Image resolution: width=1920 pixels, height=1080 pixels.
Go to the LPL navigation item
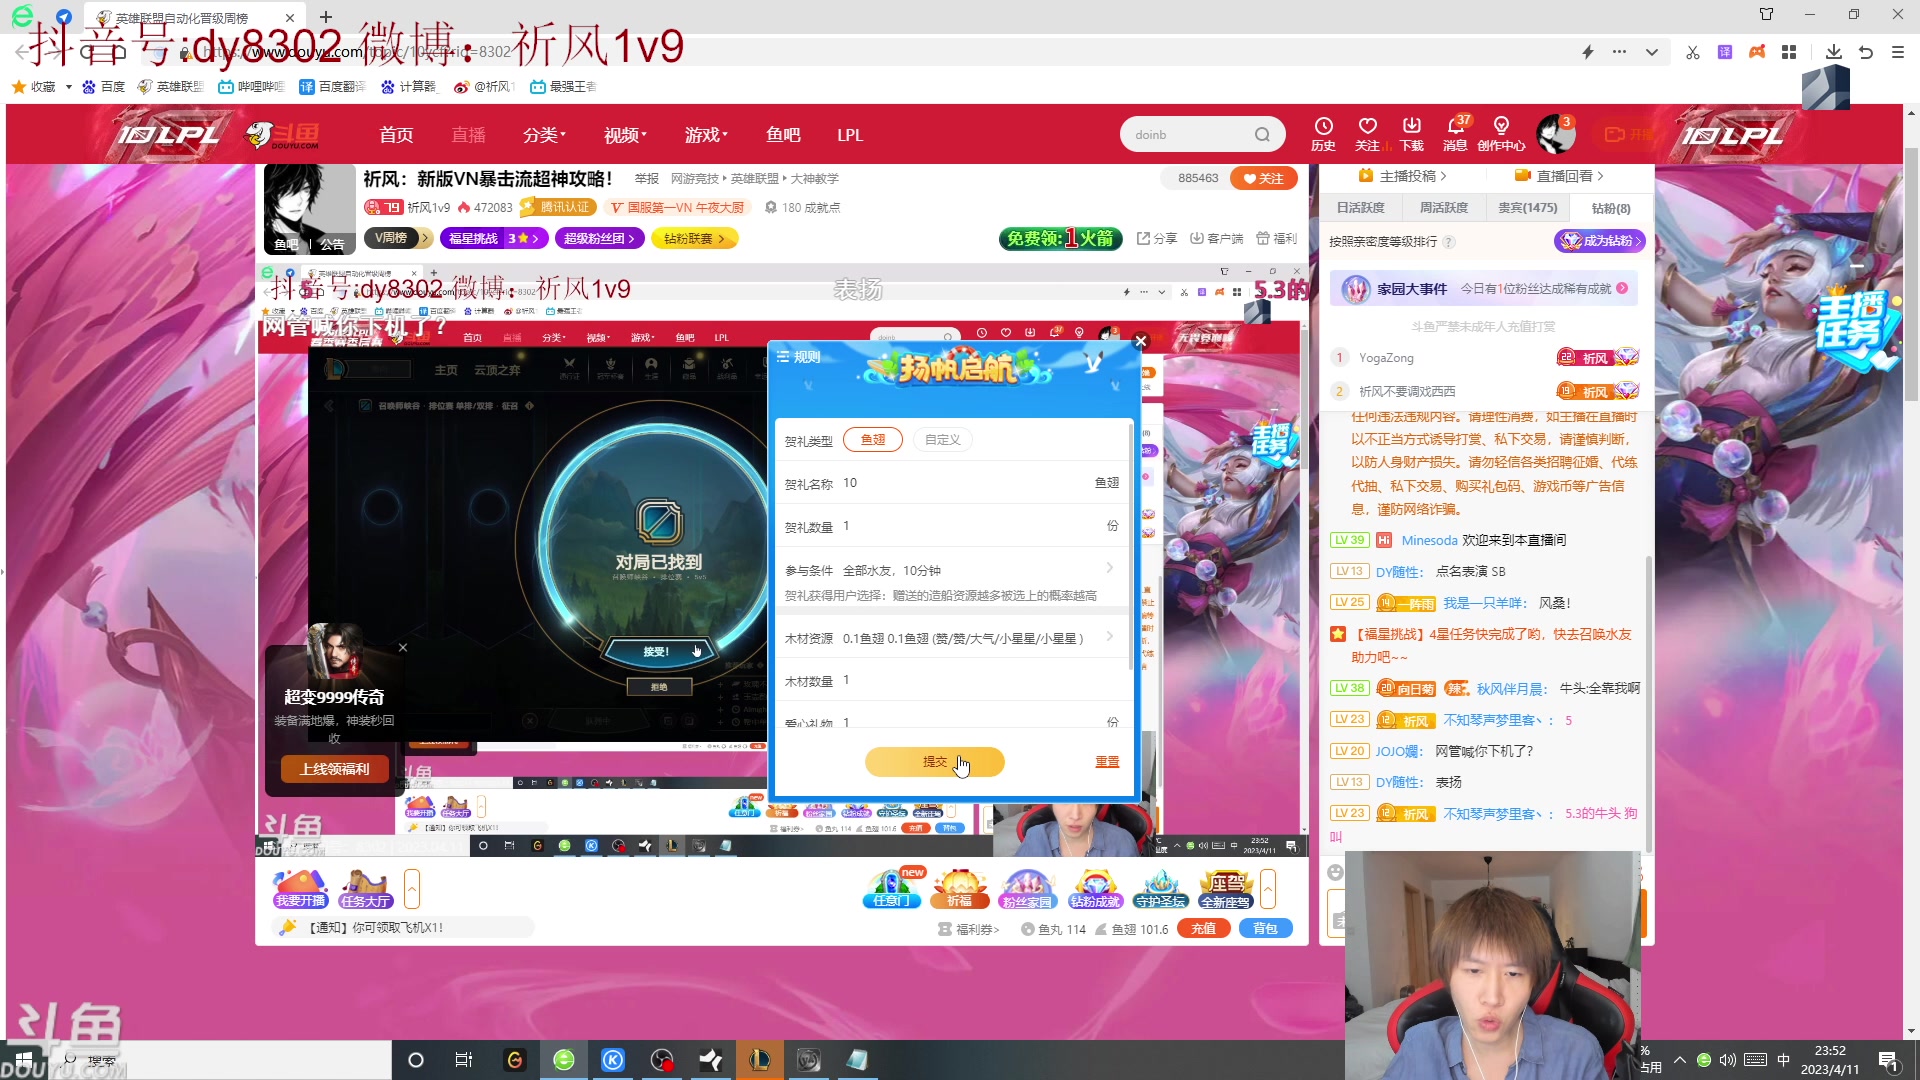coord(850,134)
